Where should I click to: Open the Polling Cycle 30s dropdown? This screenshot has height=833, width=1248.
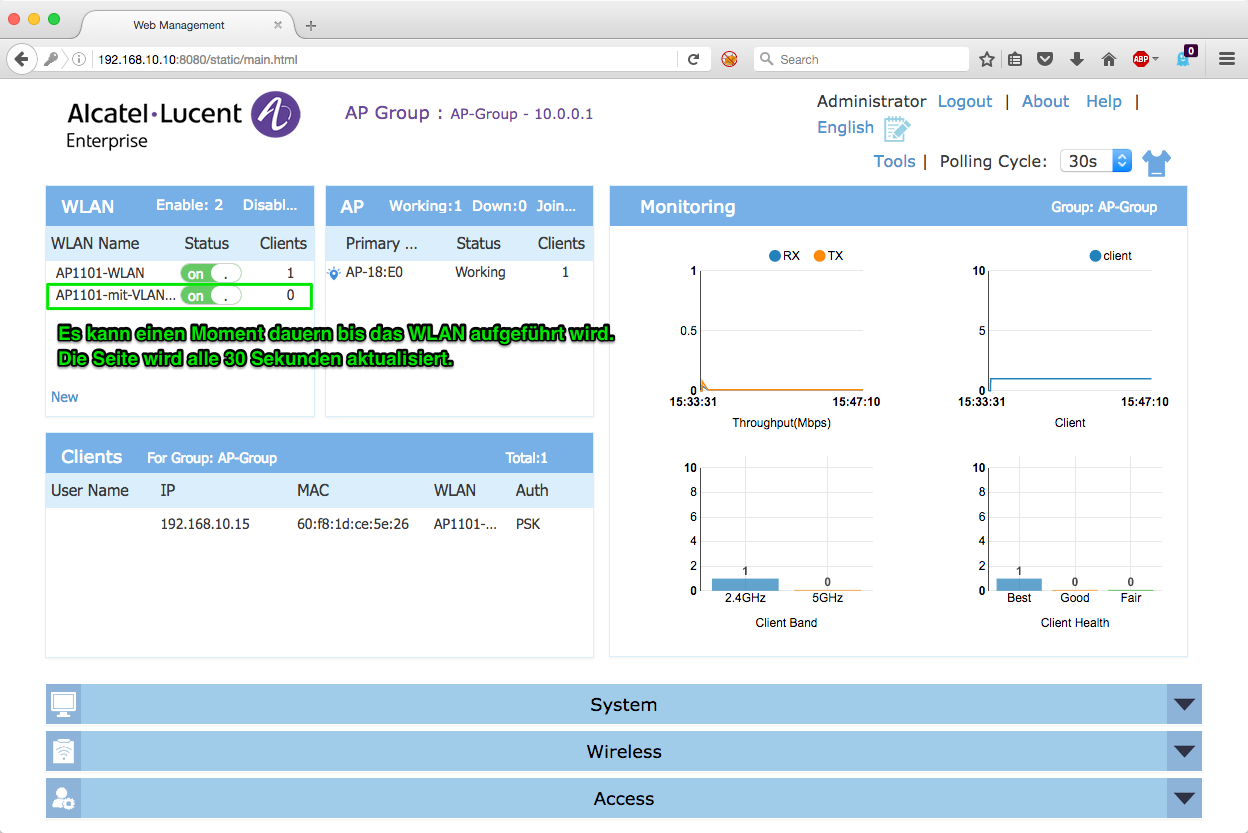[1096, 161]
